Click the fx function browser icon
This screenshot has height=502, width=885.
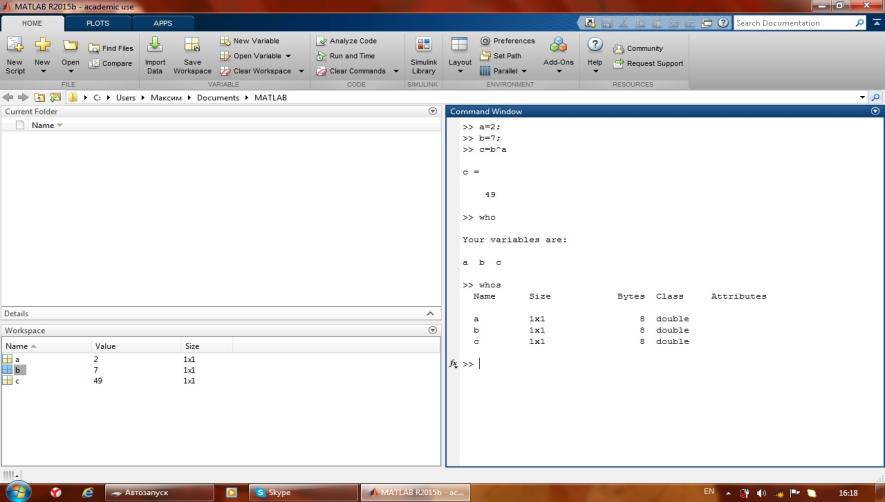453,364
